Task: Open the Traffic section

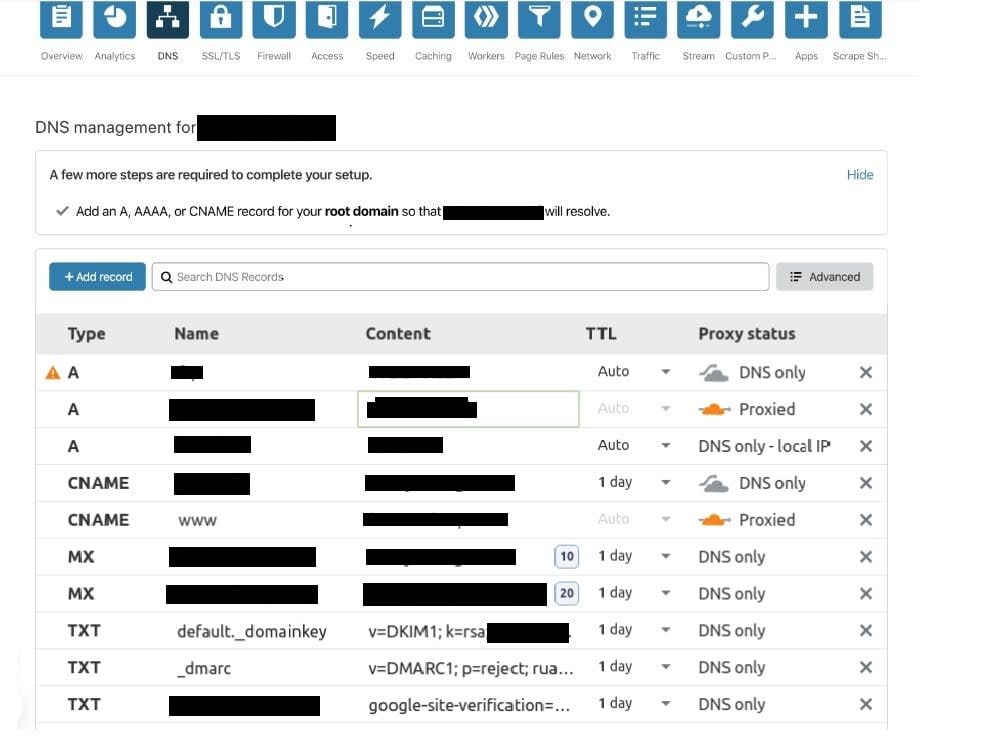Action: 645,18
